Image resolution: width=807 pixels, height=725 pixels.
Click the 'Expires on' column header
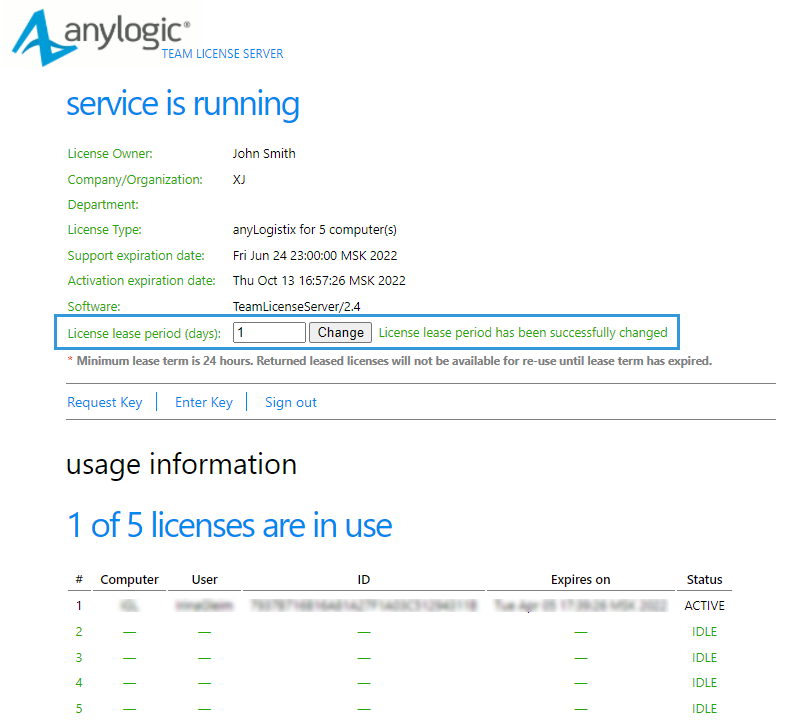581,579
